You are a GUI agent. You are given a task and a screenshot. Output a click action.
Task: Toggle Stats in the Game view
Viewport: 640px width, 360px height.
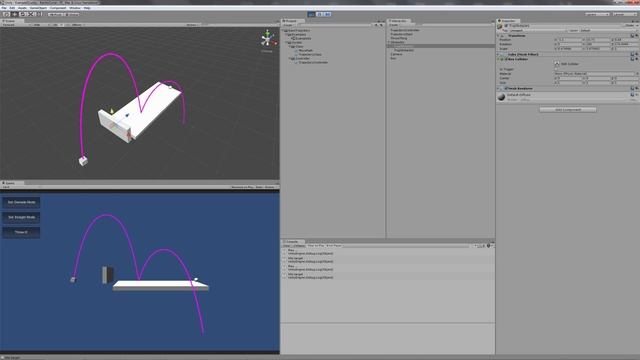[259, 187]
